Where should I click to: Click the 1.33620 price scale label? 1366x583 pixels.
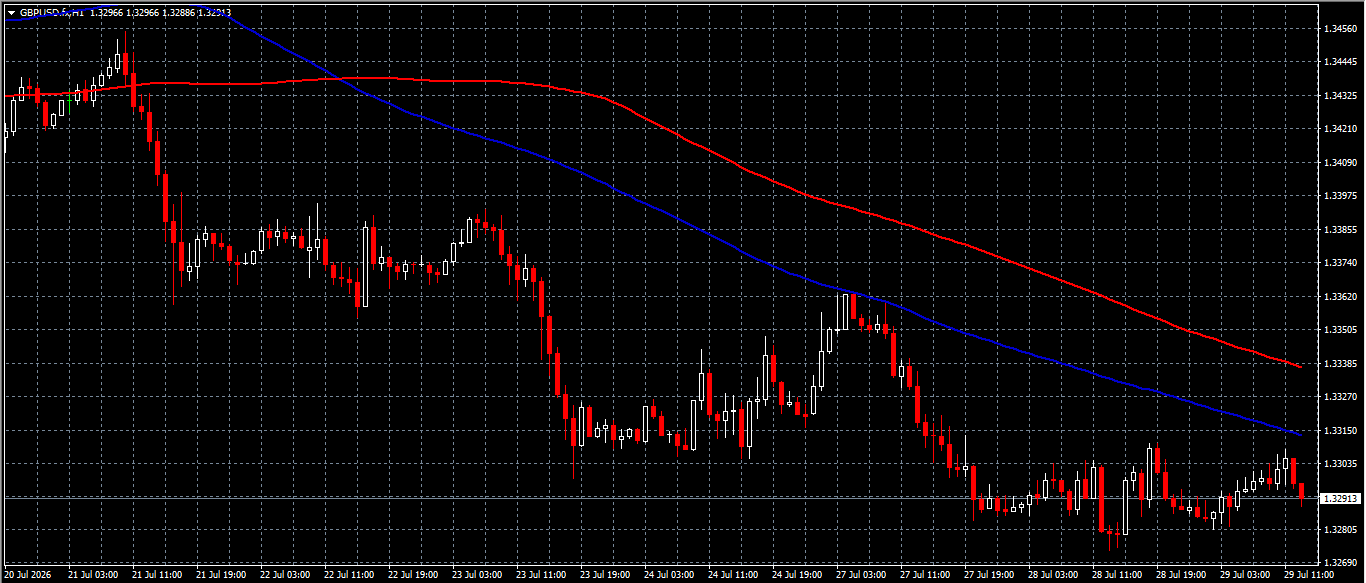point(1339,297)
